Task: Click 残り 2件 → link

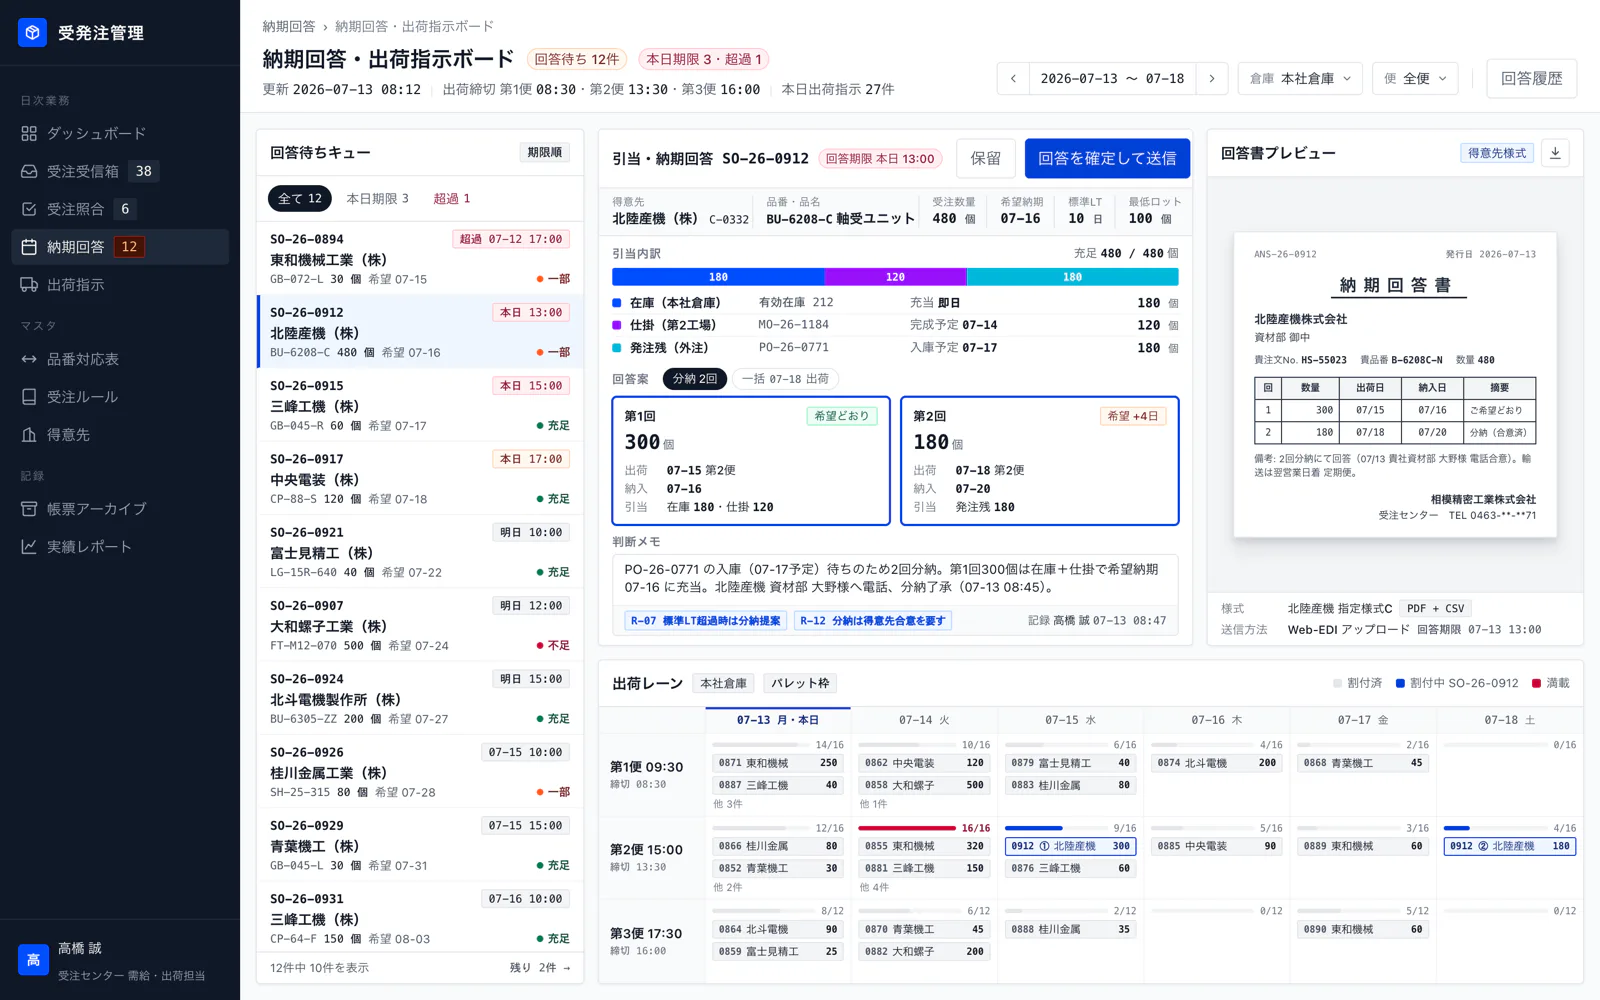Action: pyautogui.click(x=540, y=967)
